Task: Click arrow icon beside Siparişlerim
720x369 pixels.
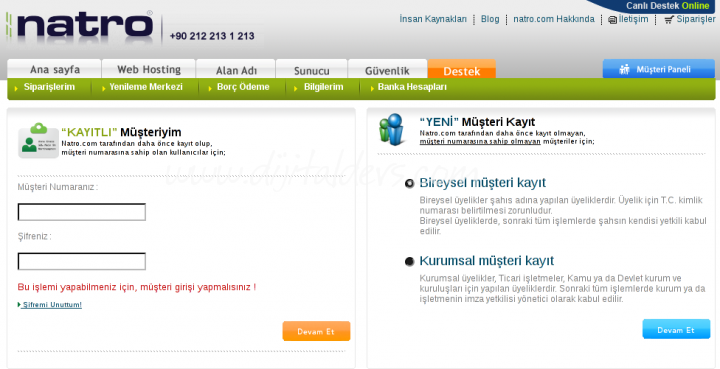Action: click(x=17, y=88)
